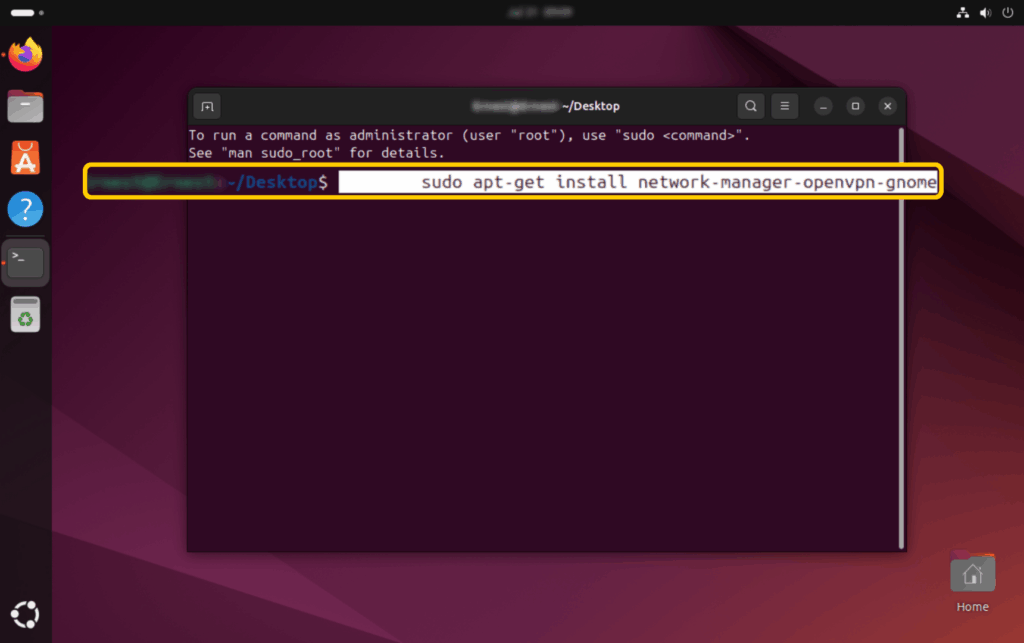Open the clock calendar in top bar
1024x643 pixels.
coord(511,13)
